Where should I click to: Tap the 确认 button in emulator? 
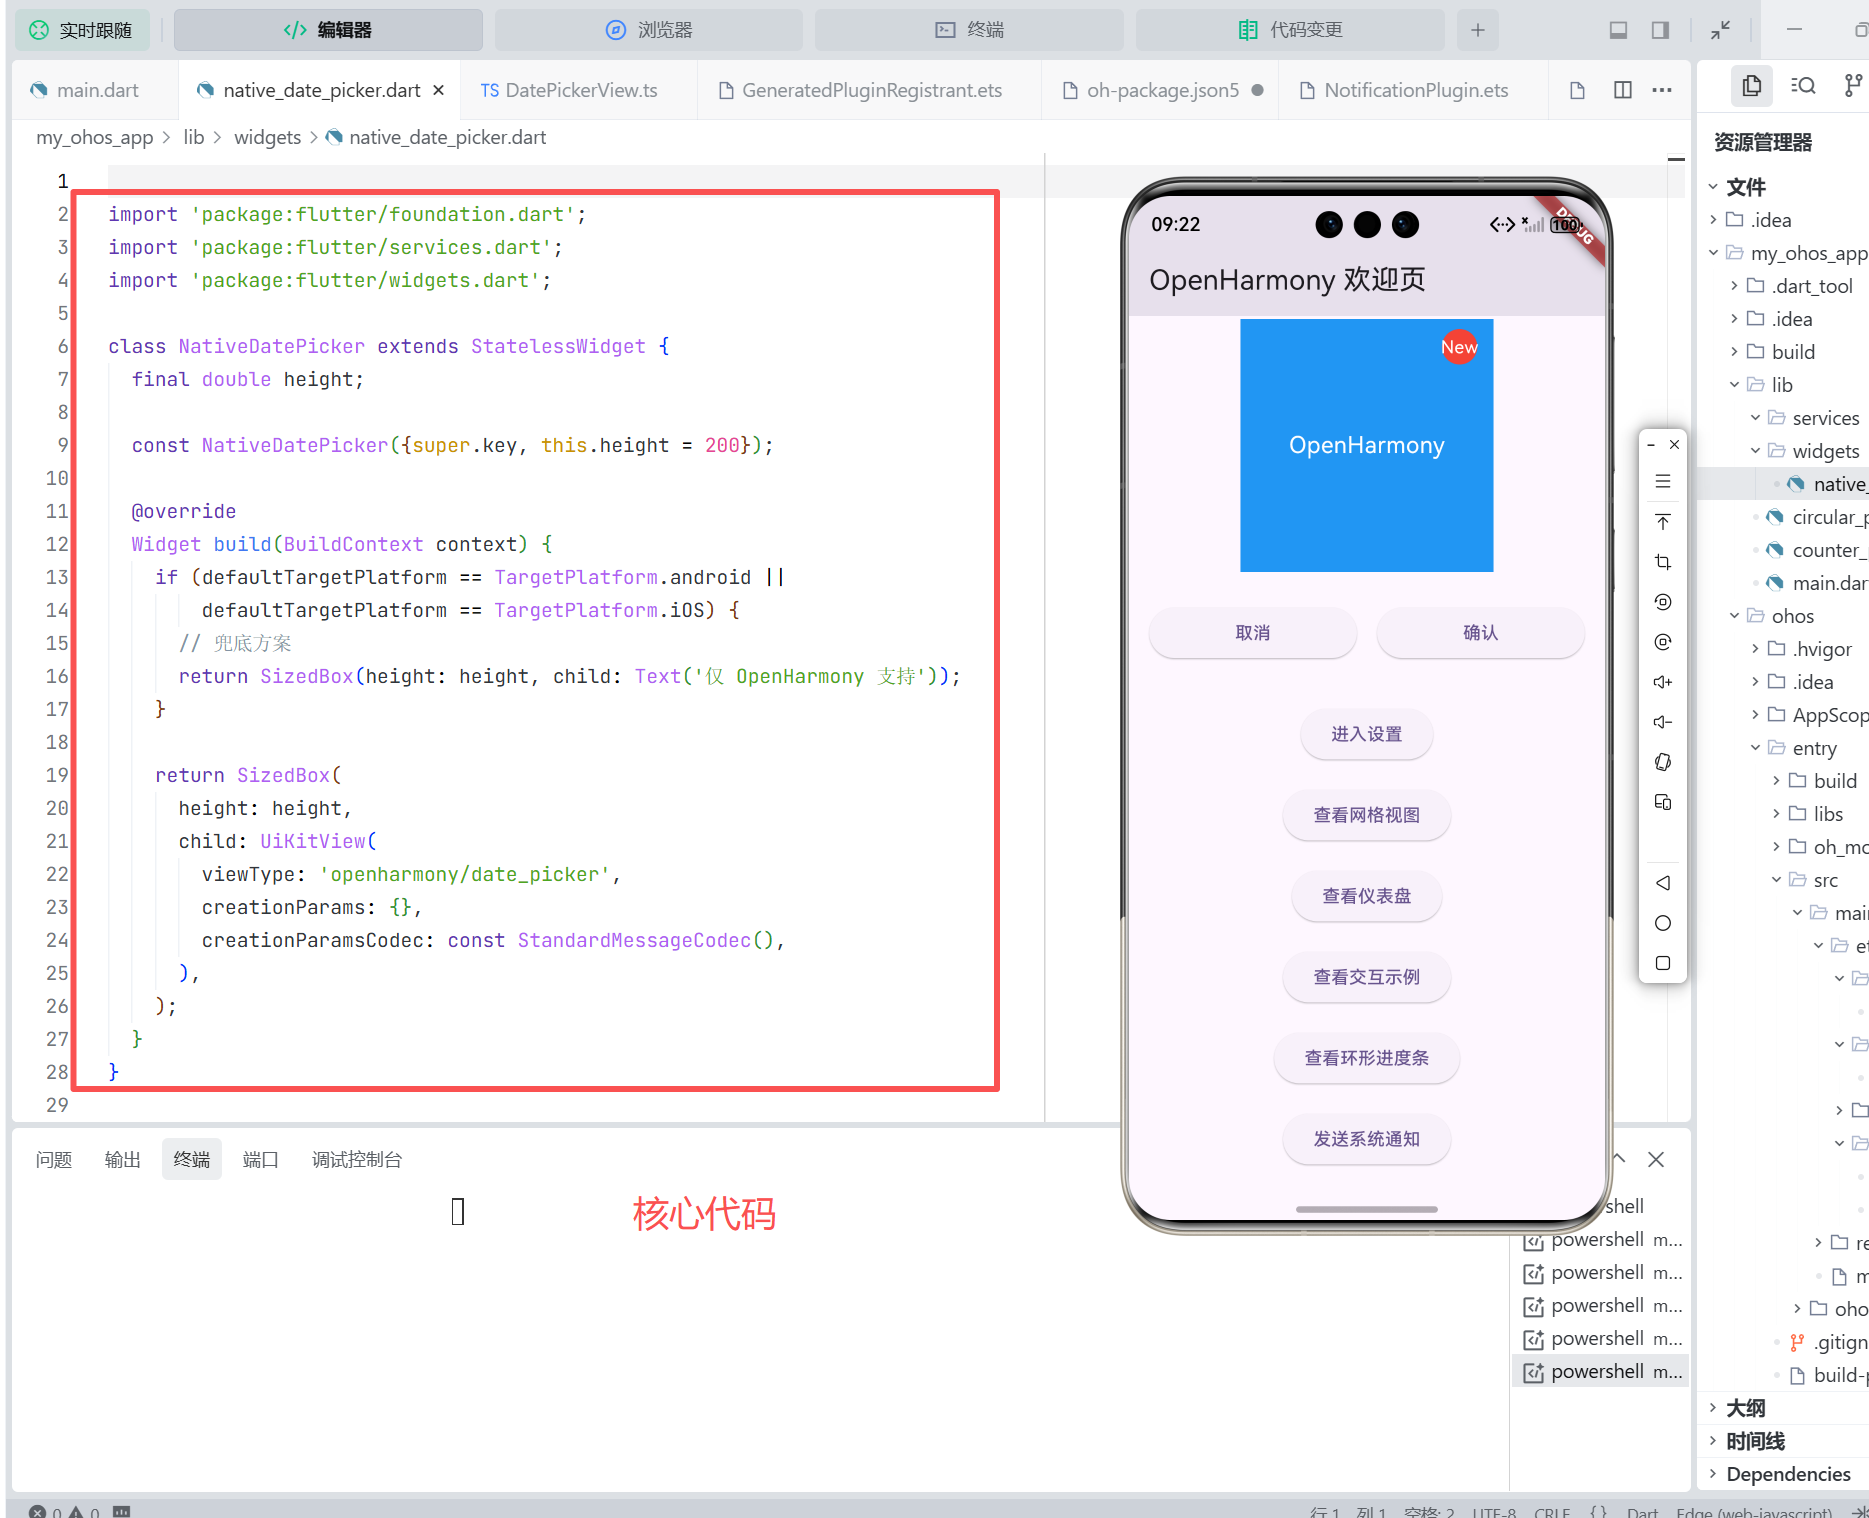click(x=1481, y=632)
